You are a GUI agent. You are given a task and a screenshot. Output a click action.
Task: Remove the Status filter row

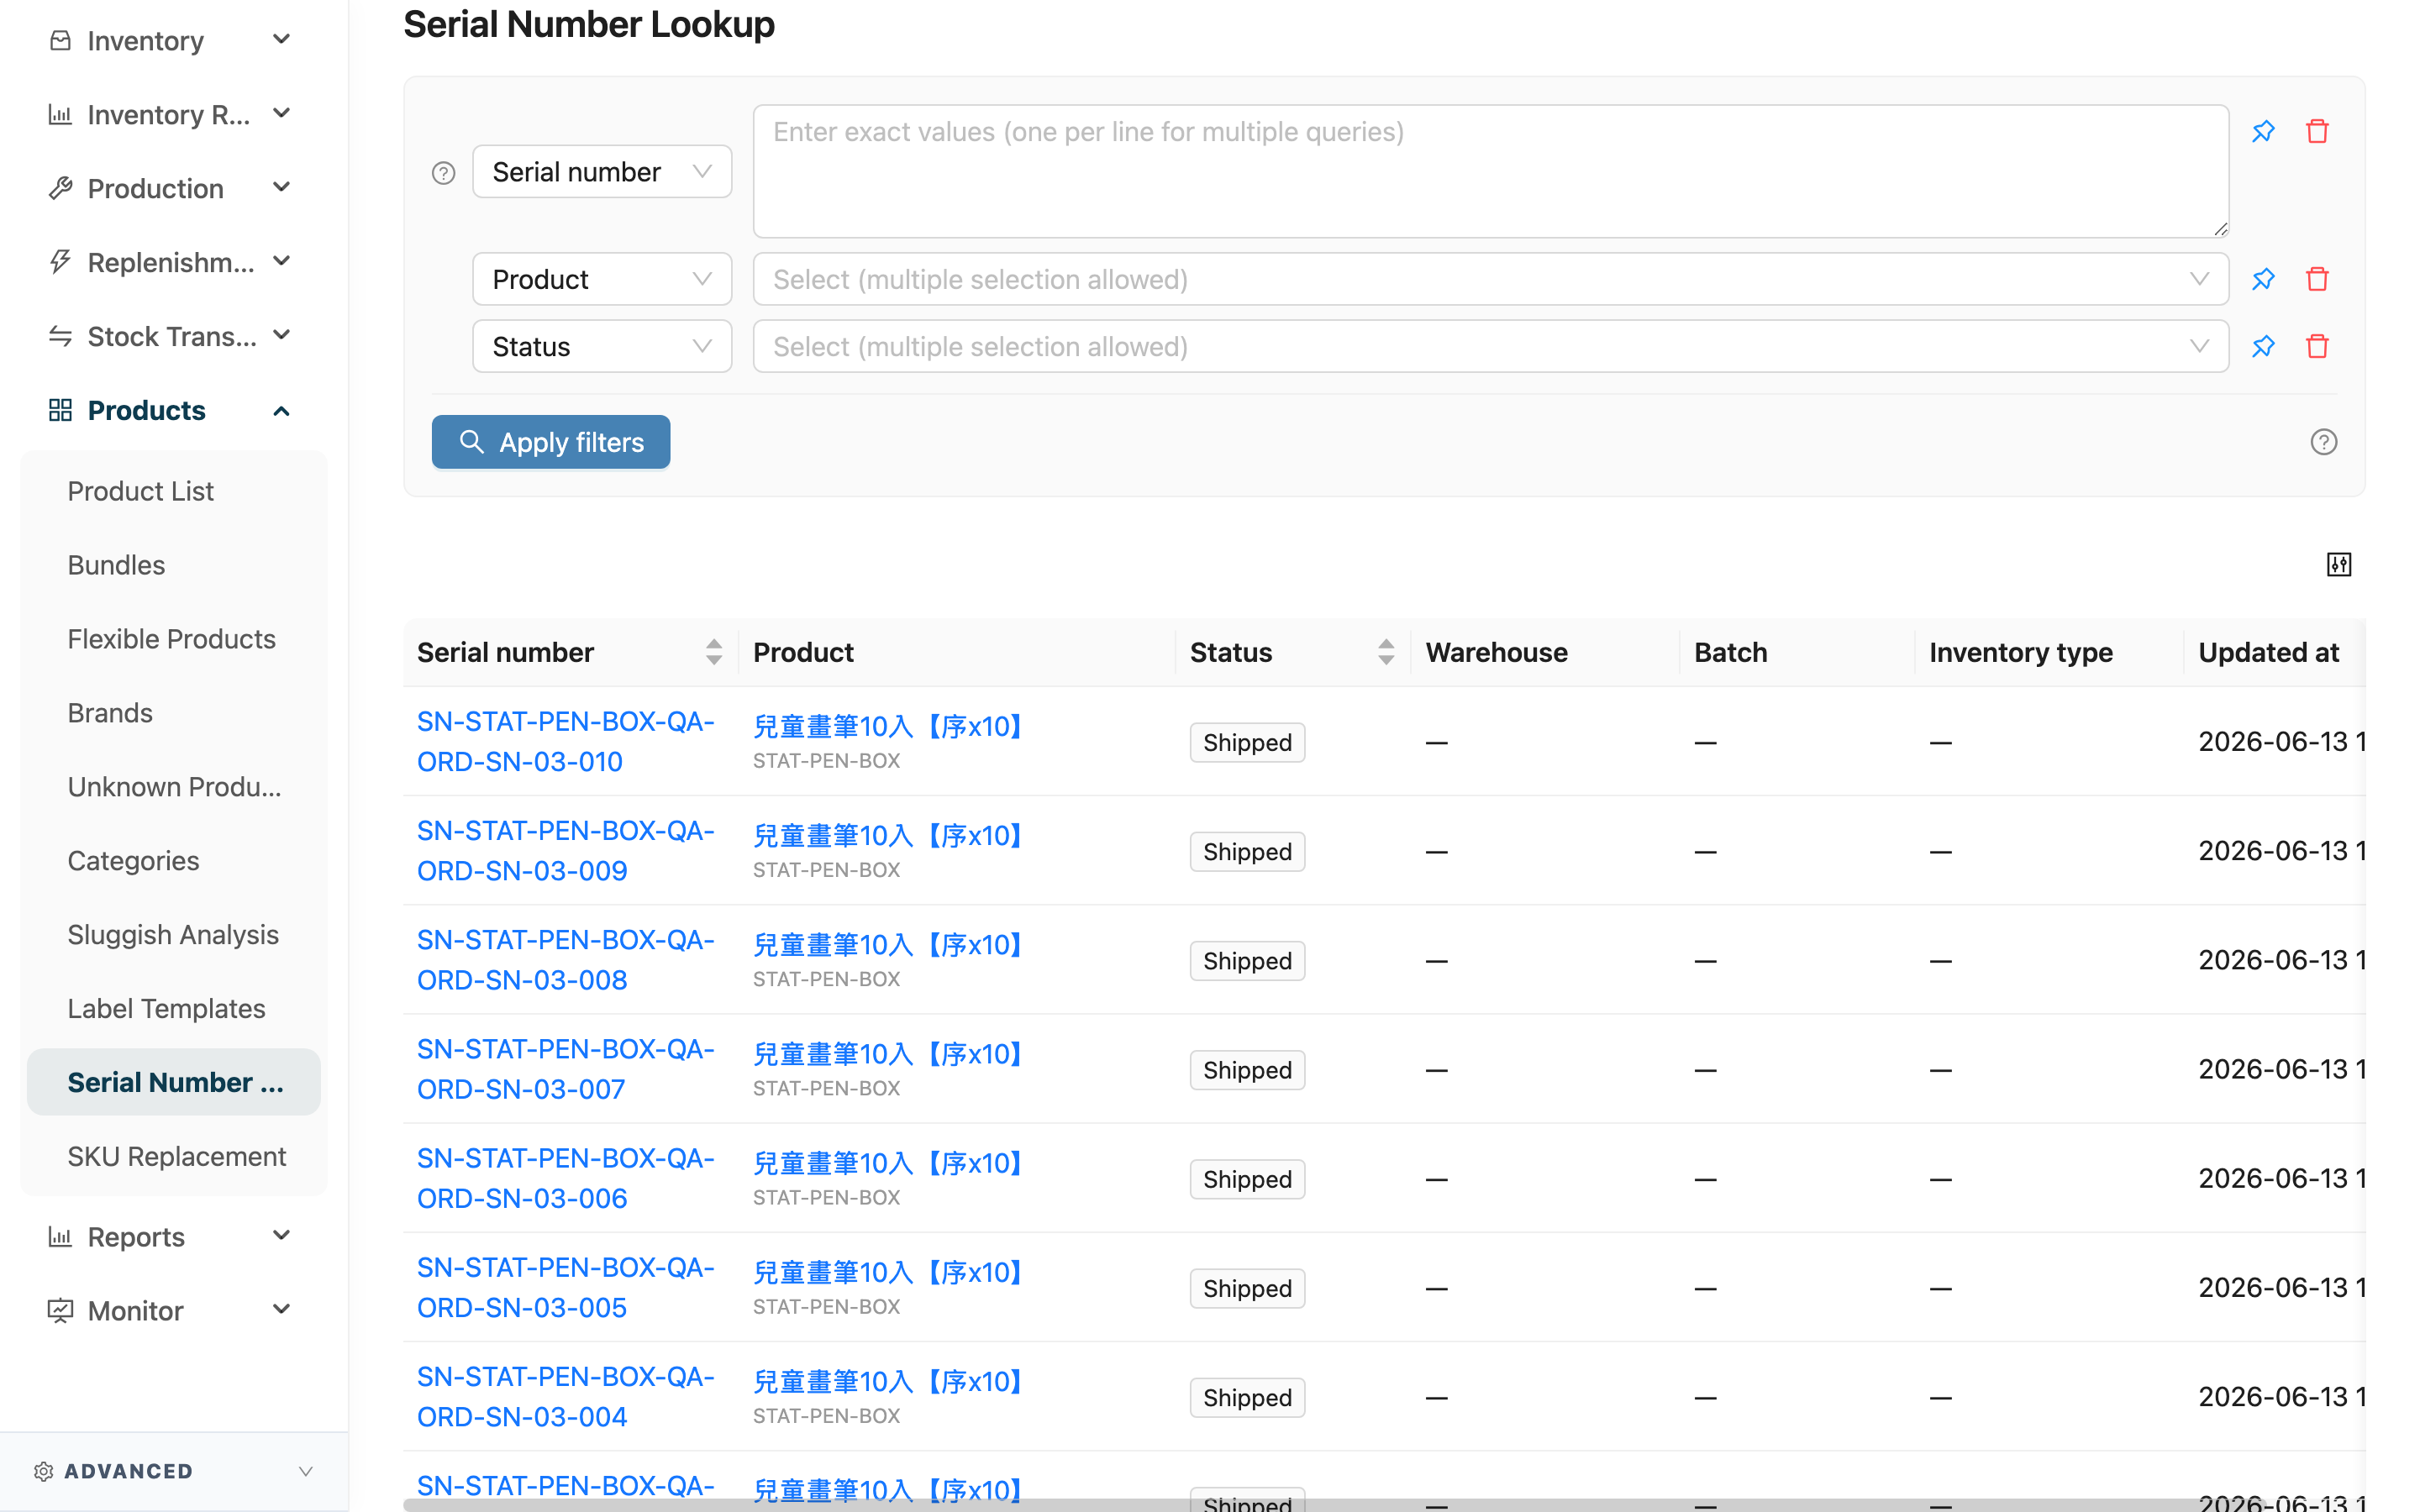[x=2317, y=346]
